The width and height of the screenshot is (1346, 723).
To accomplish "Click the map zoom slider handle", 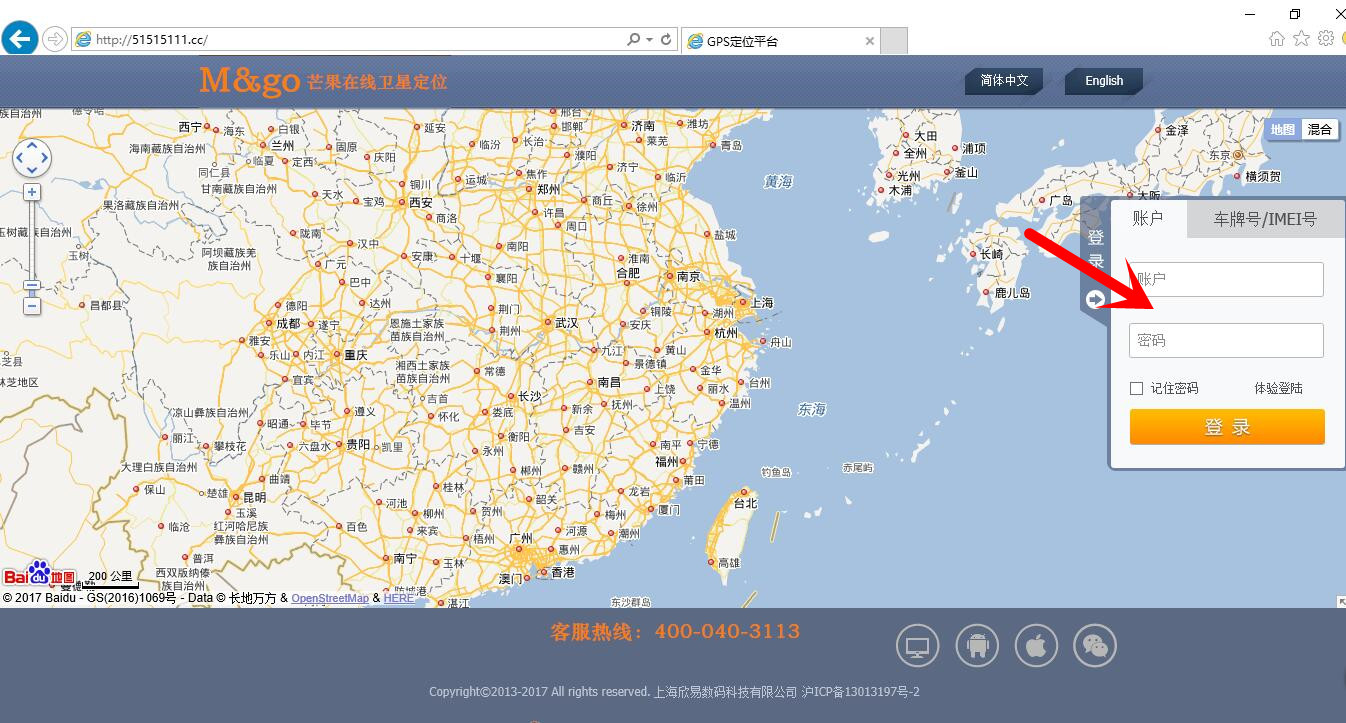I will 32,285.
